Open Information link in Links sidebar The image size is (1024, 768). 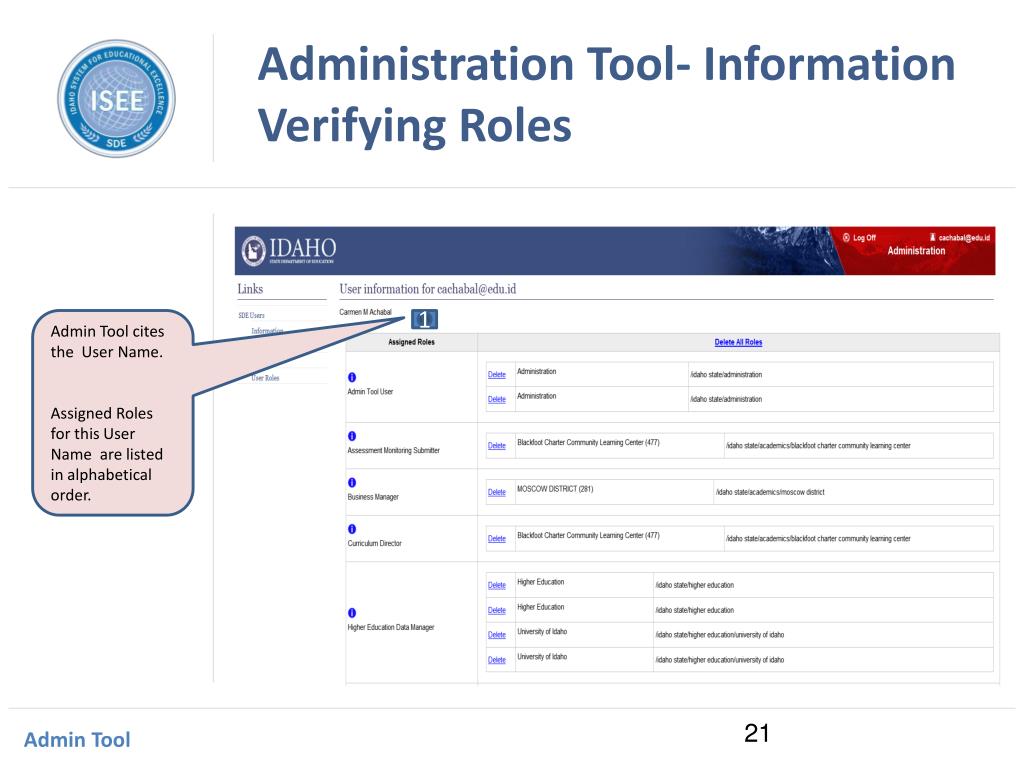[267, 331]
